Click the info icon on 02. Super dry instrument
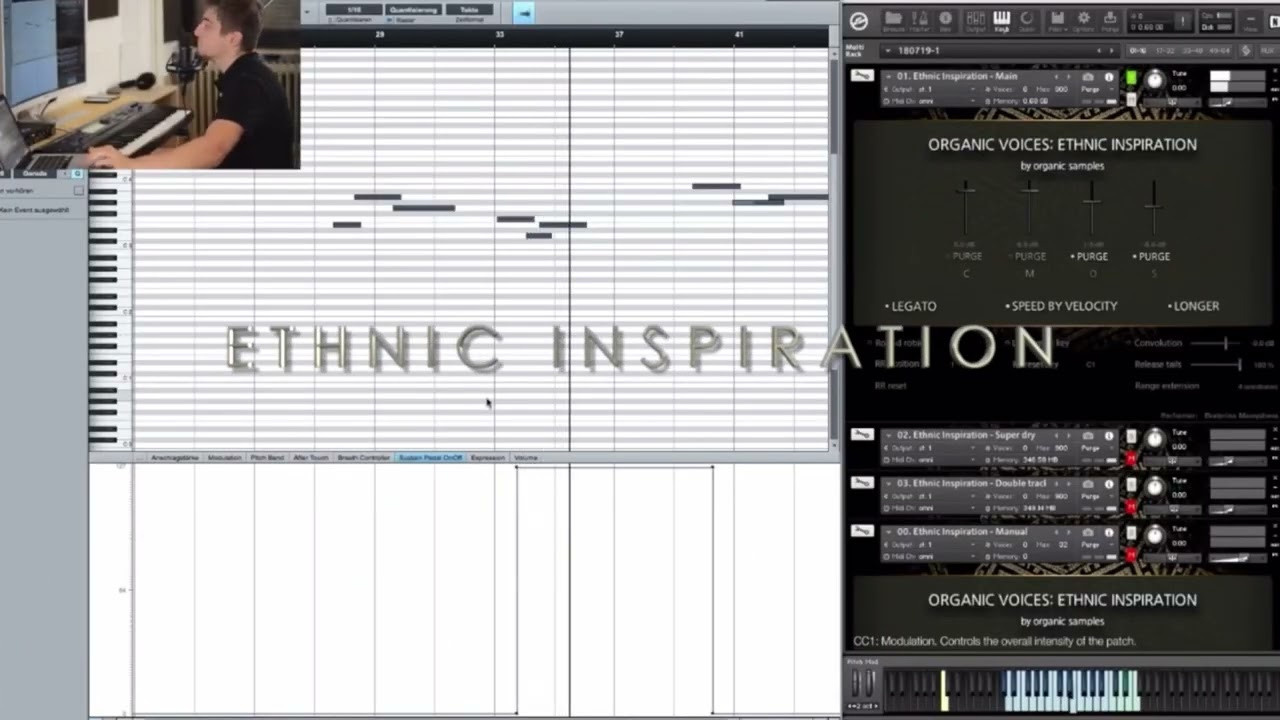The height and width of the screenshot is (720, 1280). point(1108,436)
